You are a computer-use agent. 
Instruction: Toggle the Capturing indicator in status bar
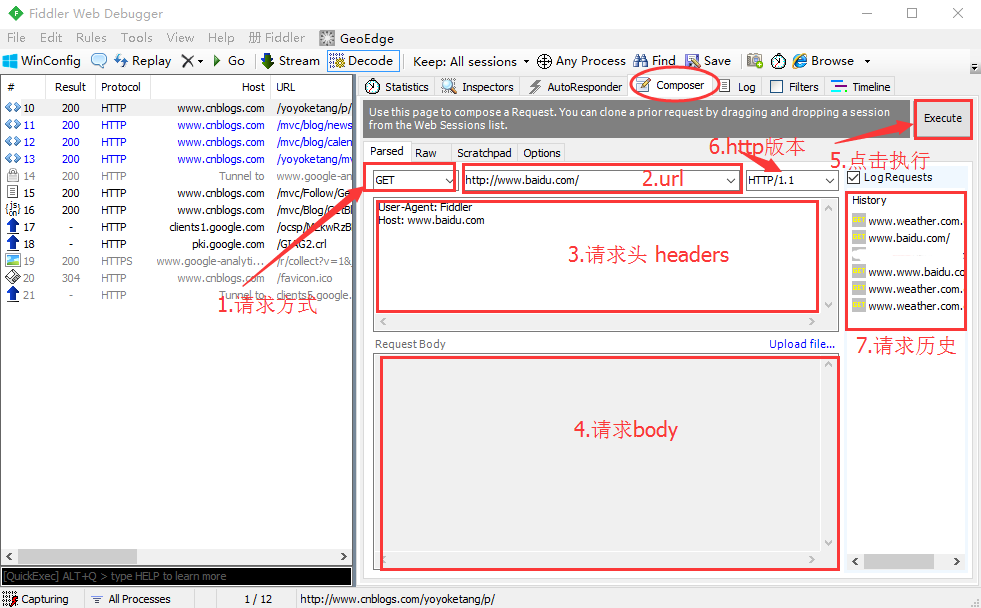(x=38, y=597)
